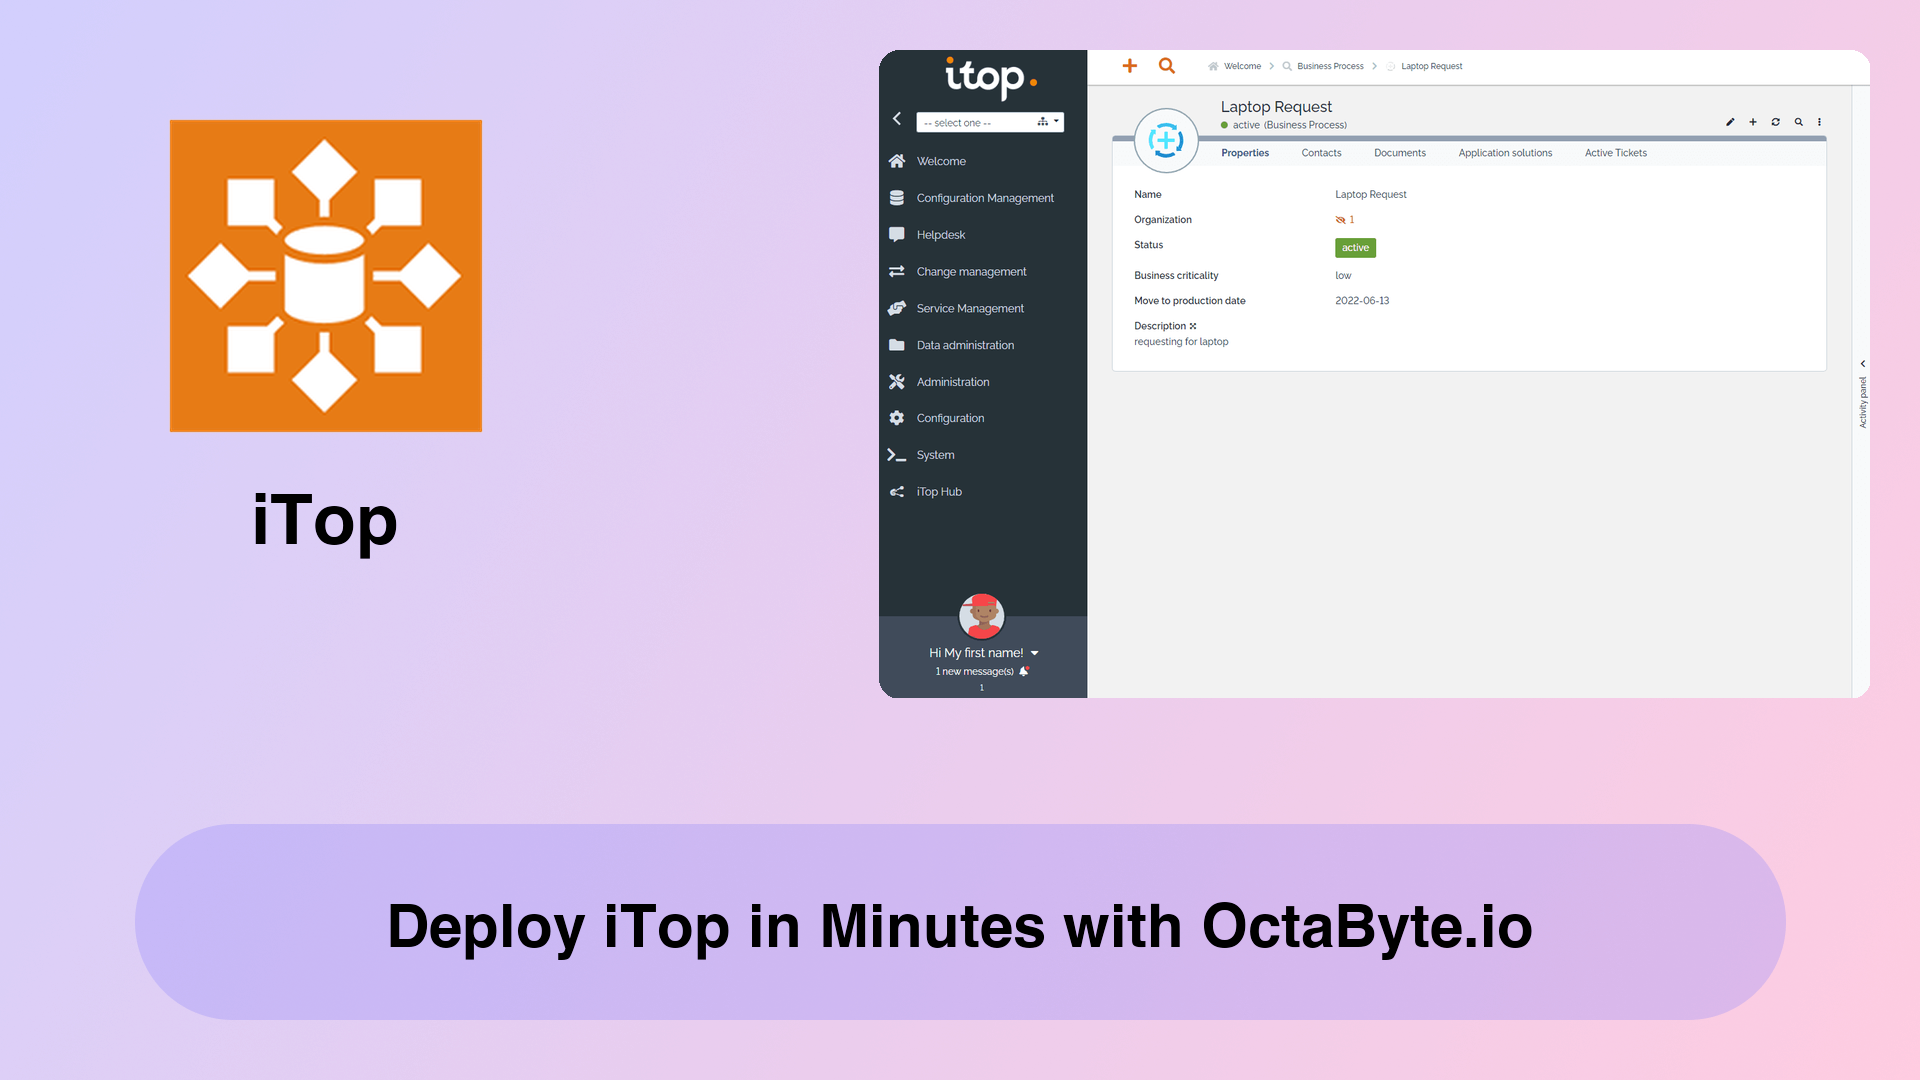Click the search icon in toolbar
Screen dimensions: 1920x1080
point(1166,66)
